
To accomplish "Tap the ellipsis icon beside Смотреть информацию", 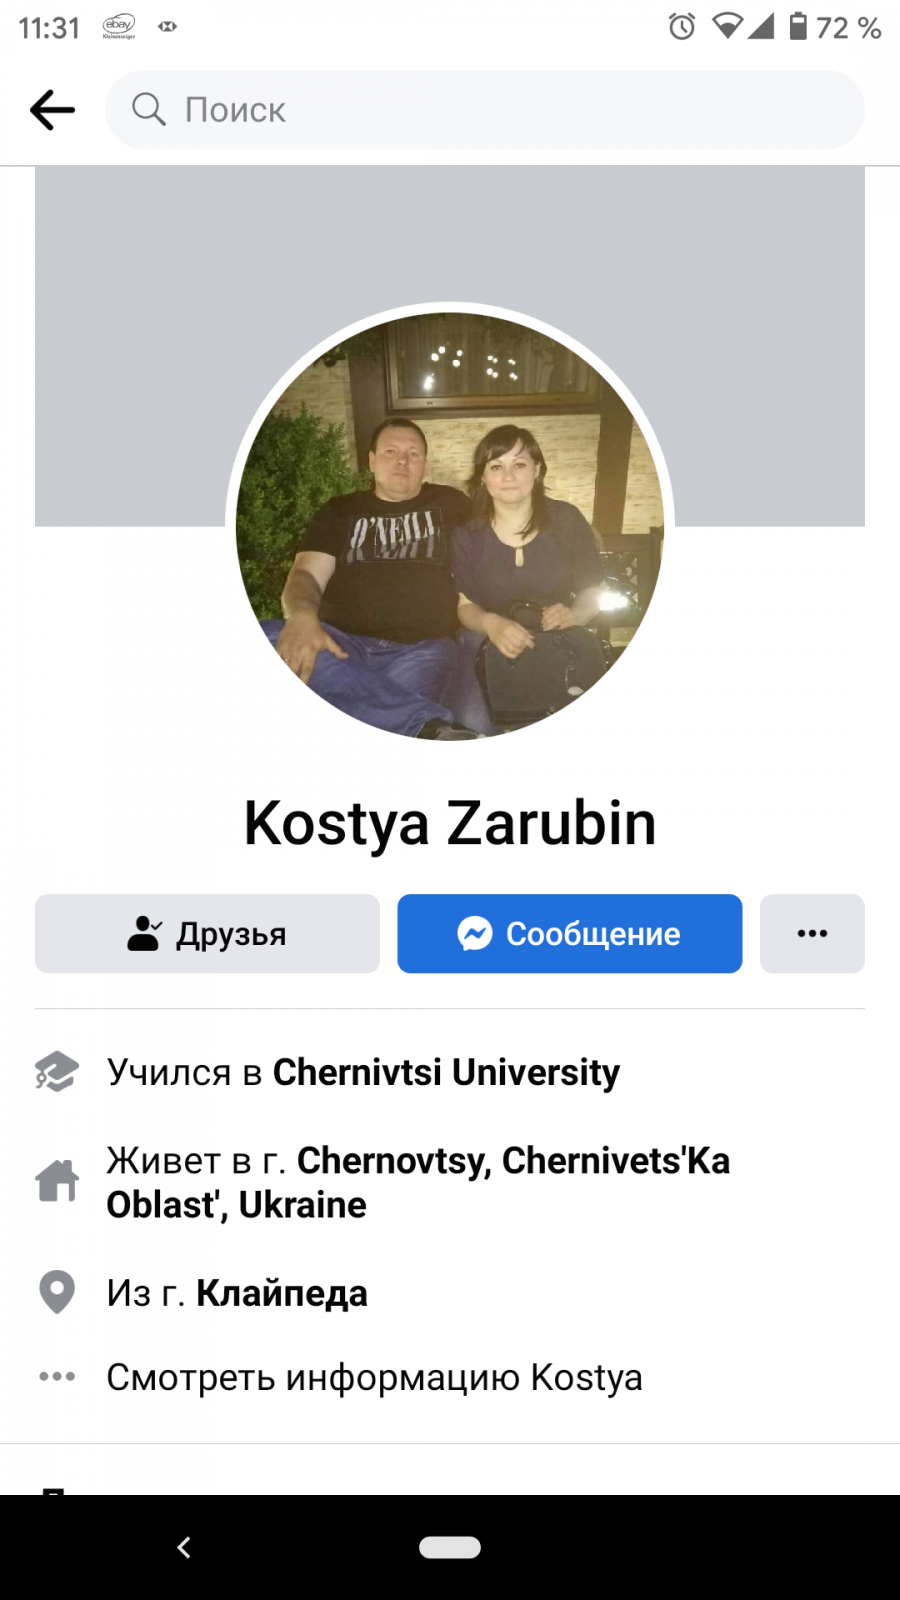I will click(57, 1377).
